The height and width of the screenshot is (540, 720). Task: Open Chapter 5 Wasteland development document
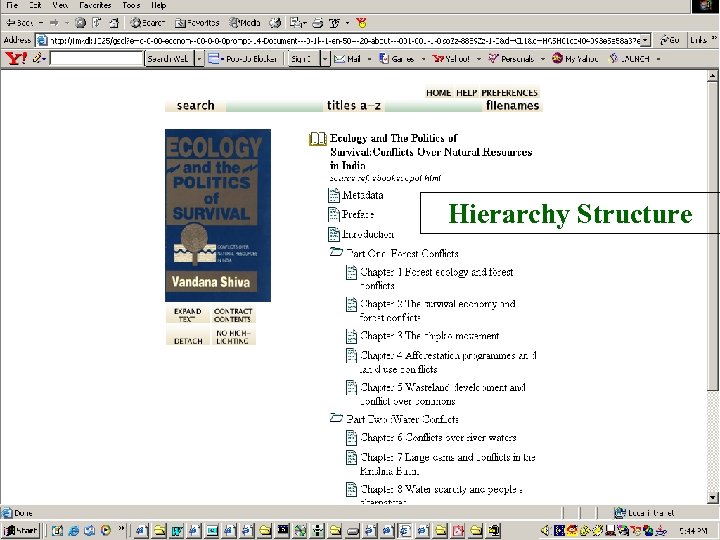click(351, 387)
